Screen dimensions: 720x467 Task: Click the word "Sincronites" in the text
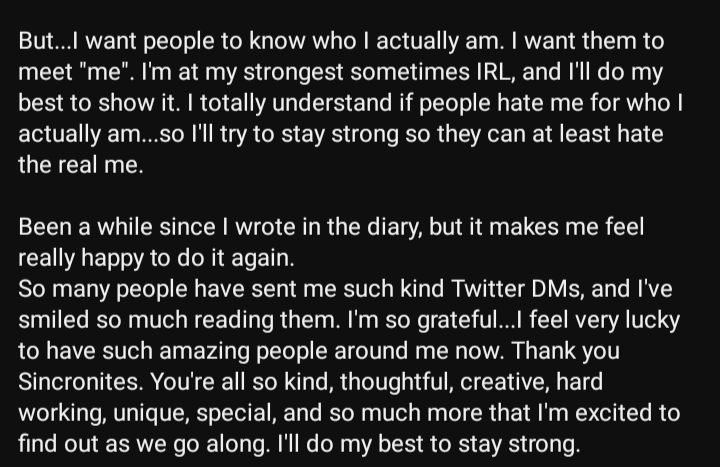tap(78, 382)
